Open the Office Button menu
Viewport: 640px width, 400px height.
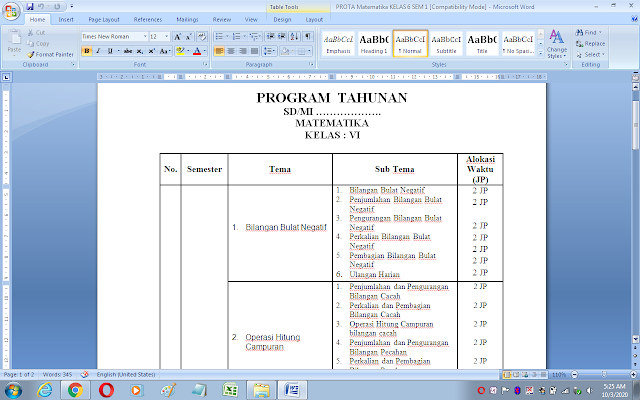[11, 11]
